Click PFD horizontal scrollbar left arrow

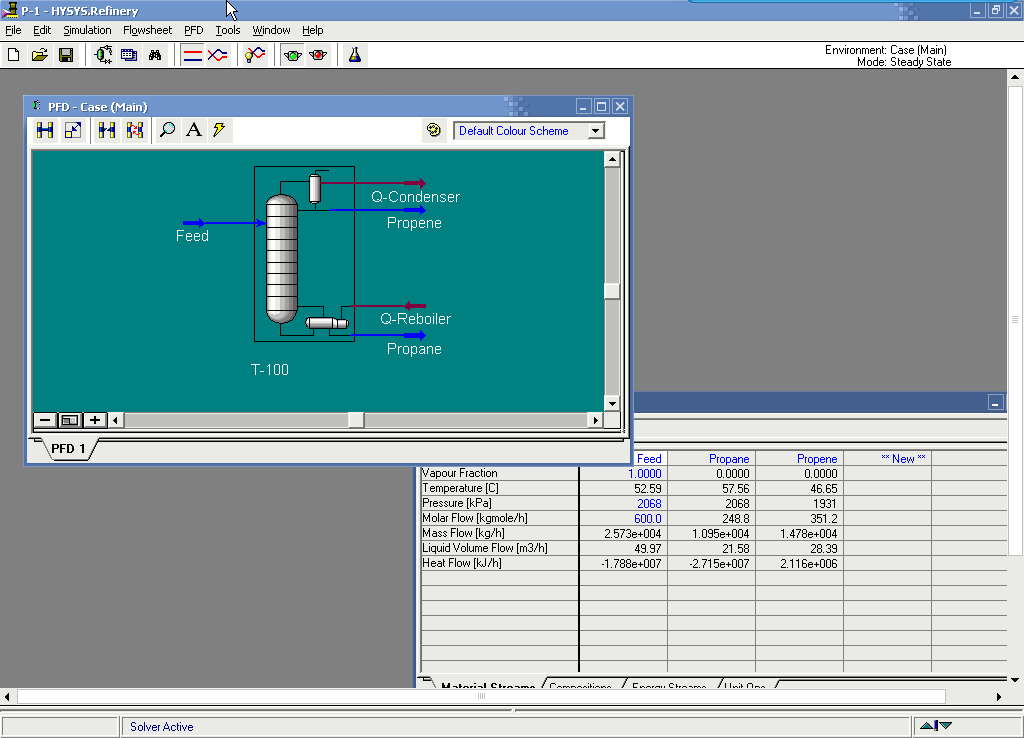tap(116, 420)
